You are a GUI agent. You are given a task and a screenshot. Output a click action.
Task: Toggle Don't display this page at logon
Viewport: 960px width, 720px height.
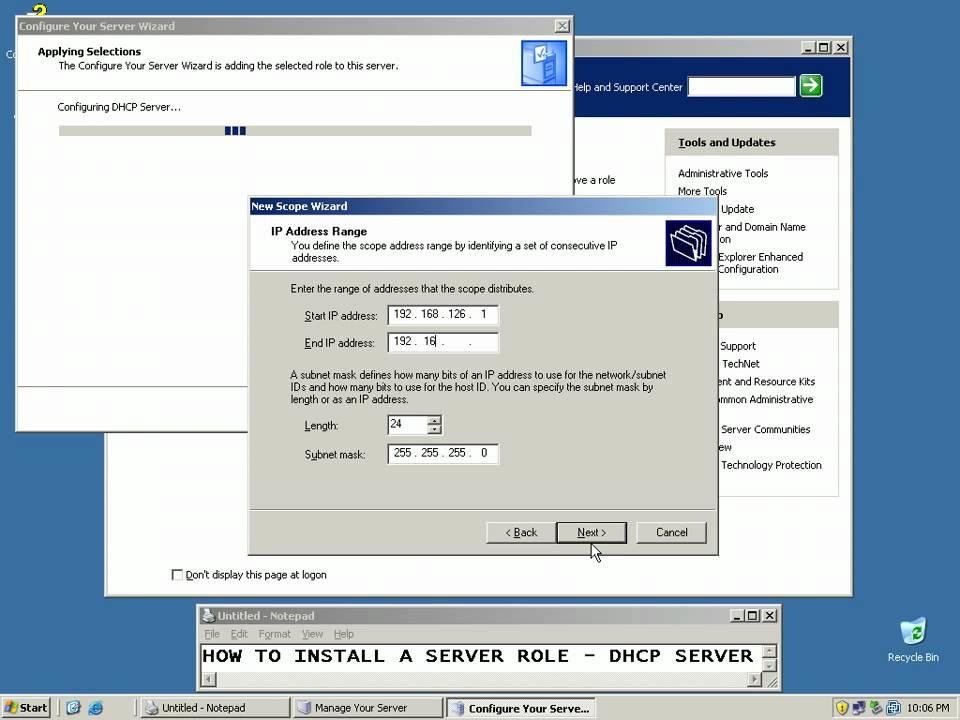[177, 575]
